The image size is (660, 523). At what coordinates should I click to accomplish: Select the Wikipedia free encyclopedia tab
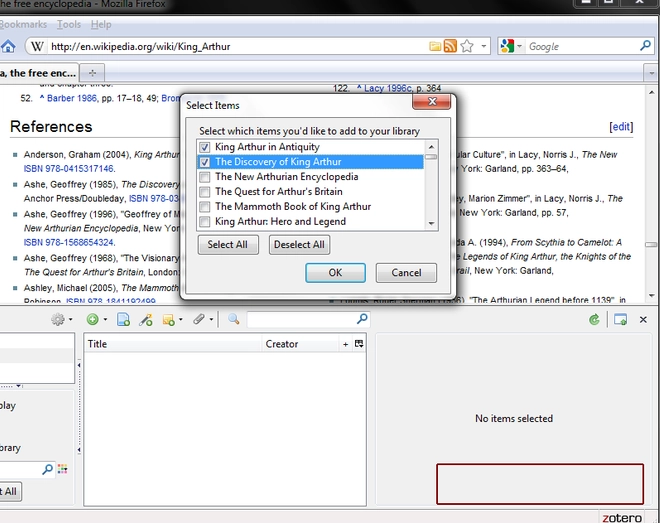tap(38, 73)
